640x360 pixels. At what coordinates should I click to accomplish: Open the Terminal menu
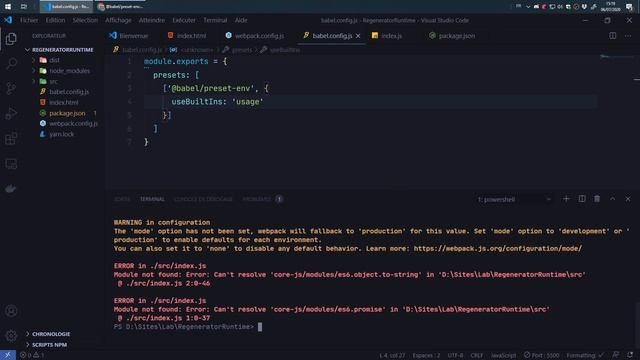(215, 20)
